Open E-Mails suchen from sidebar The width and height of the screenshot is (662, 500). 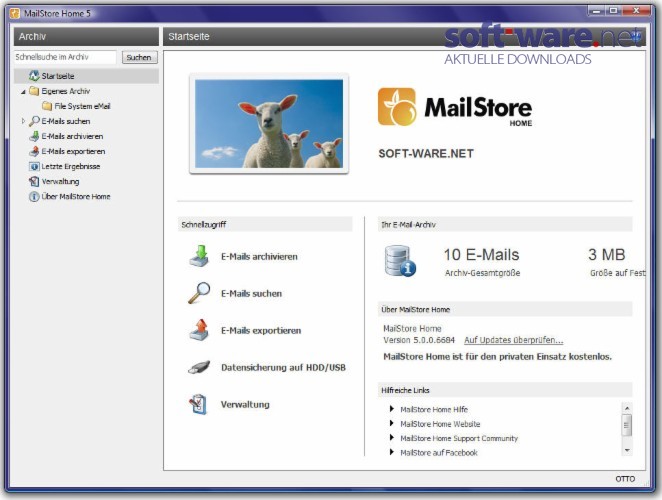[66, 121]
